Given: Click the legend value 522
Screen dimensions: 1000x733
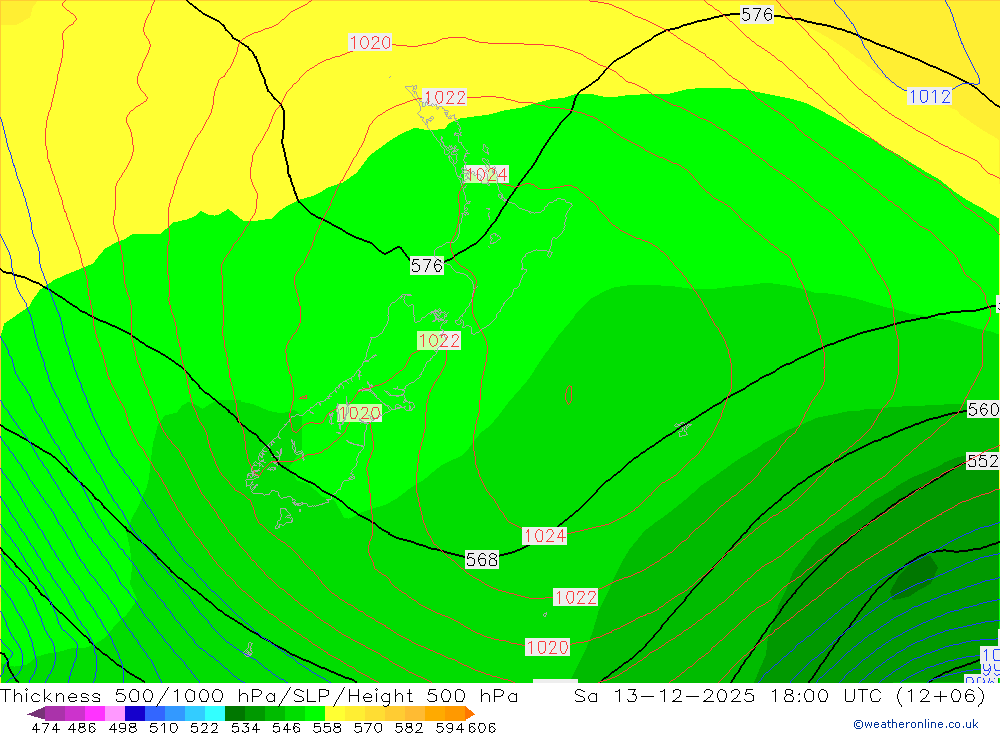Looking at the screenshot, I should coord(204,727).
